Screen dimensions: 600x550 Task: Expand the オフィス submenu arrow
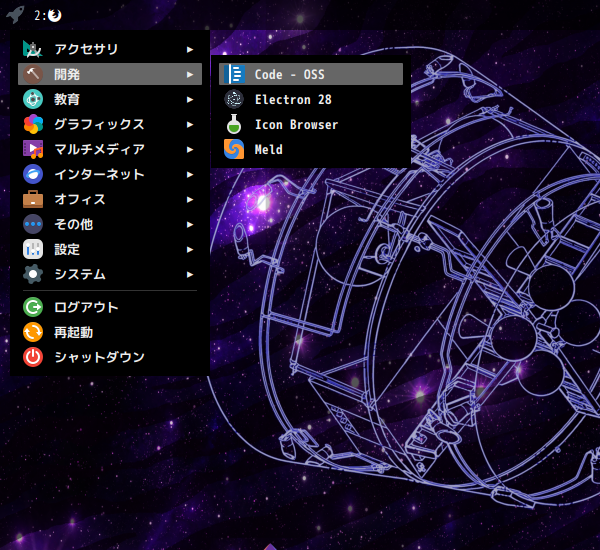(190, 199)
